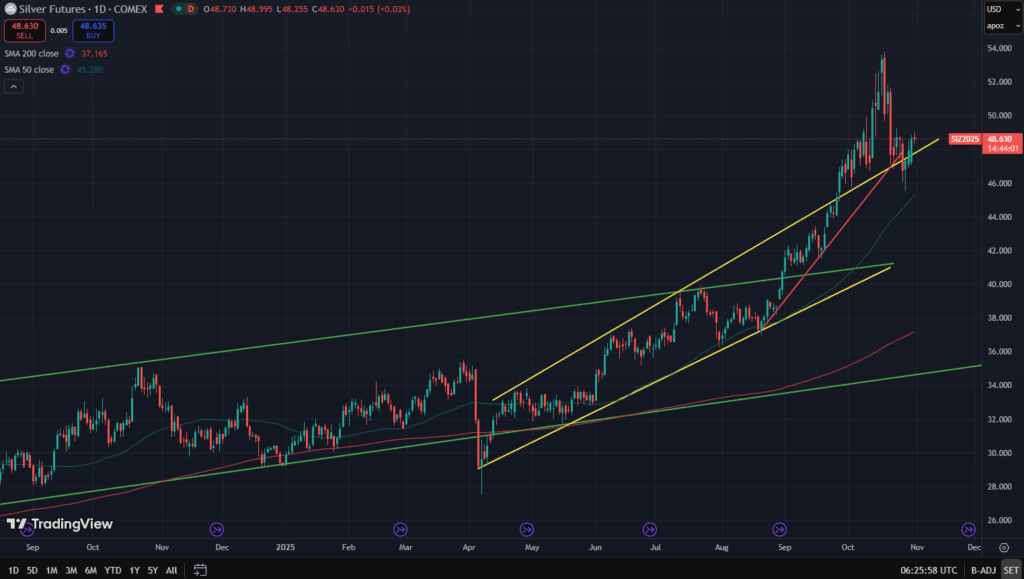Screen dimensions: 1024x579
Task: Click the Silver Futures symbol logo
Action: [9, 9]
